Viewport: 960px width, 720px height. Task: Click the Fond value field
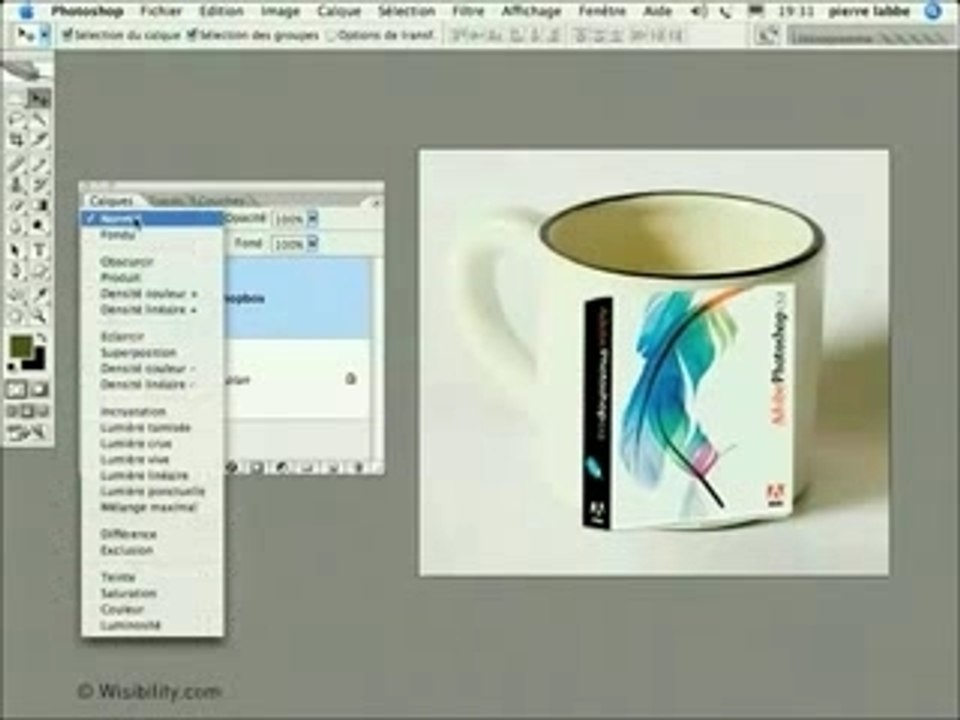pos(289,244)
